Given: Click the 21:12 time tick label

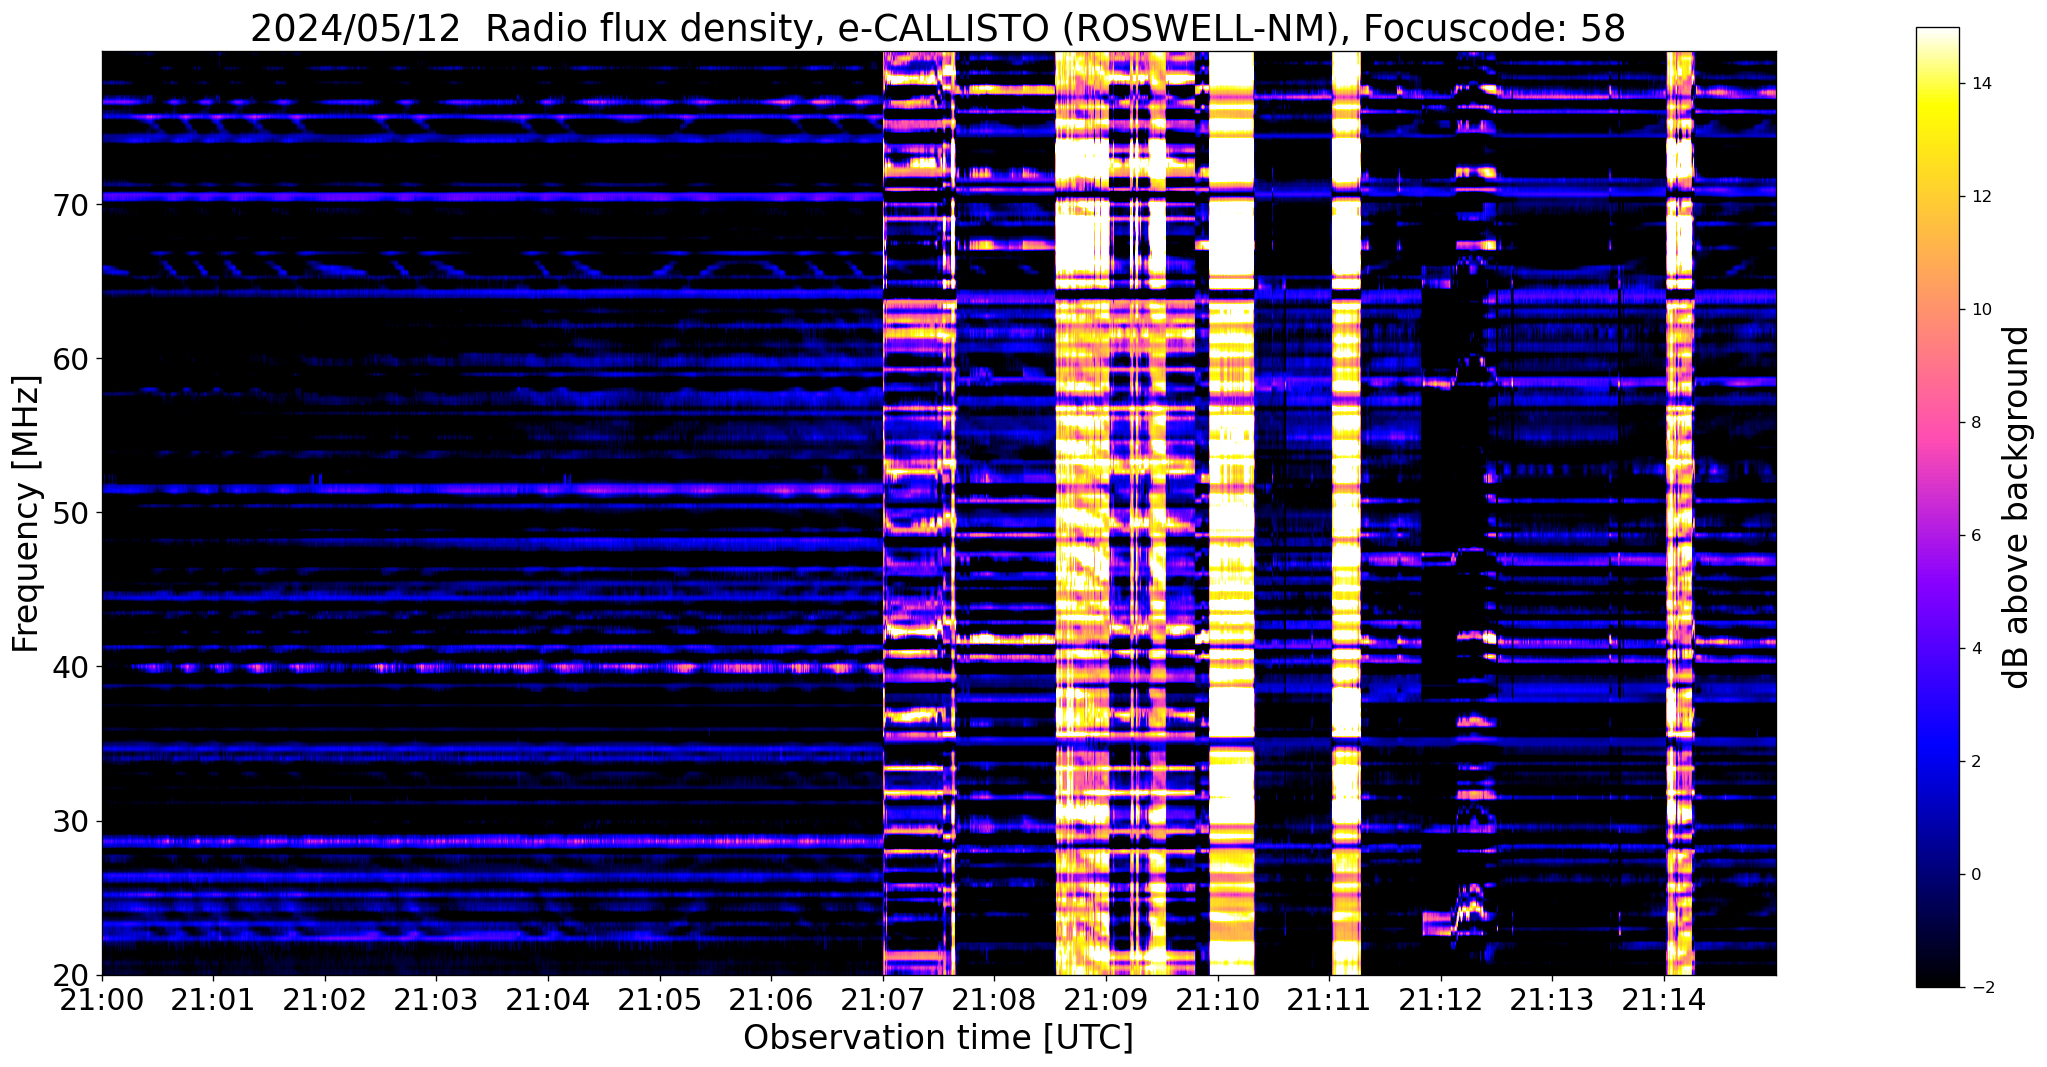Looking at the screenshot, I should (x=1441, y=999).
